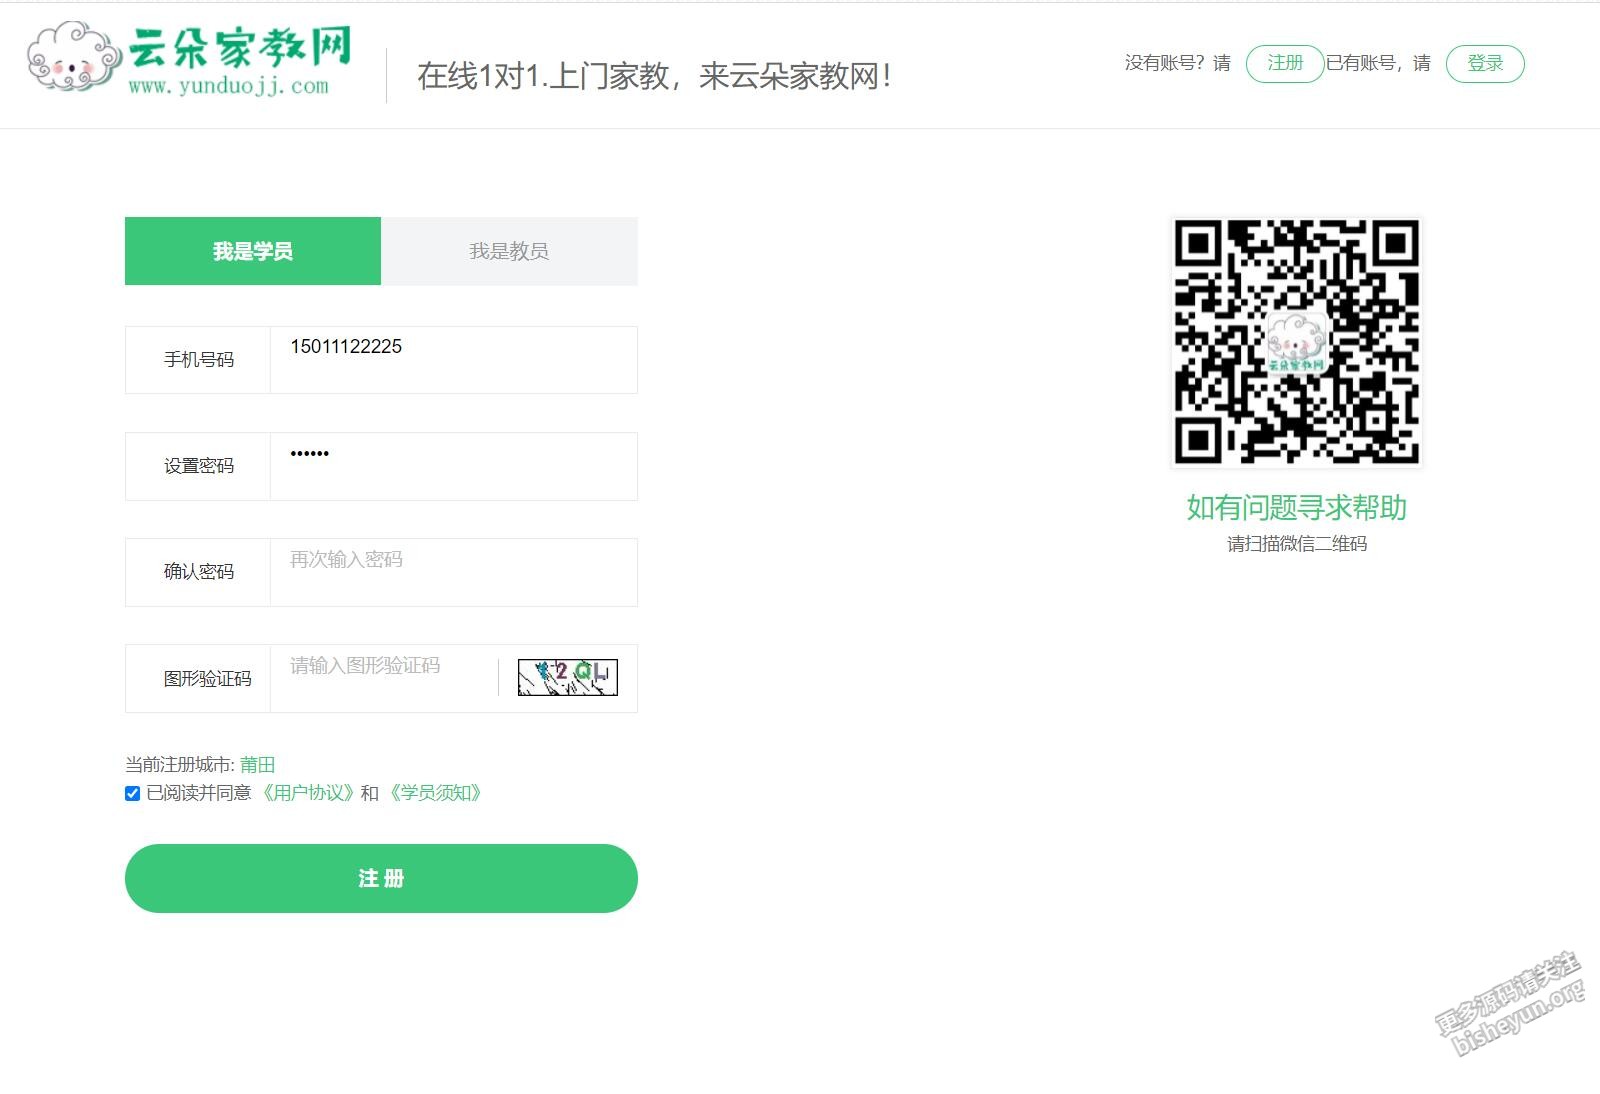Click the 已有账号, 请 text
The width and height of the screenshot is (1600, 1094).
click(1378, 63)
